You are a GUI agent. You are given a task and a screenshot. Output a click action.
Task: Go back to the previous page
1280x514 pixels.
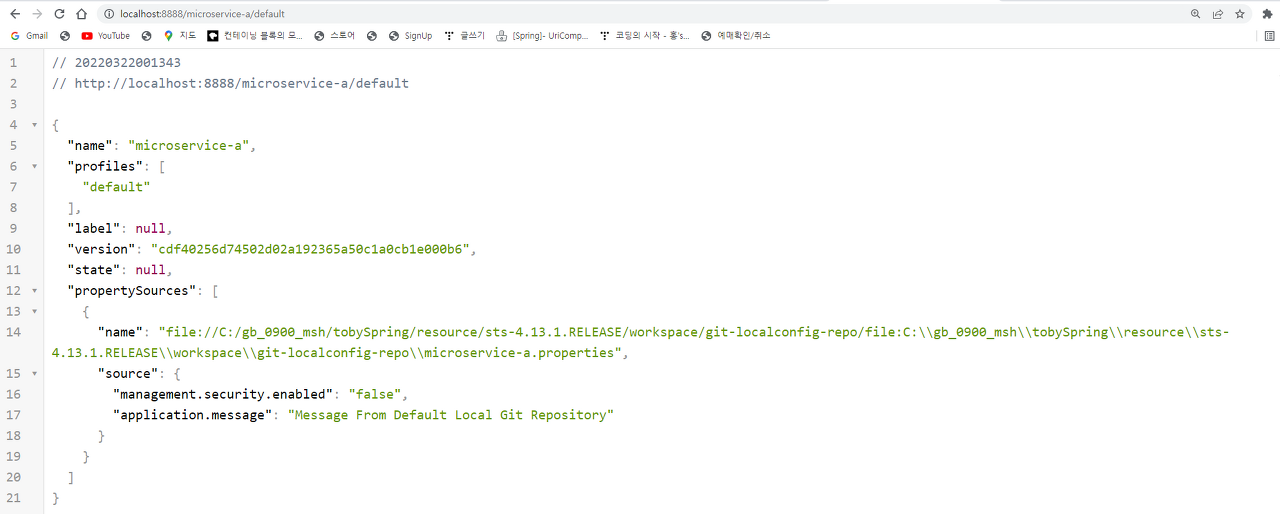(15, 14)
